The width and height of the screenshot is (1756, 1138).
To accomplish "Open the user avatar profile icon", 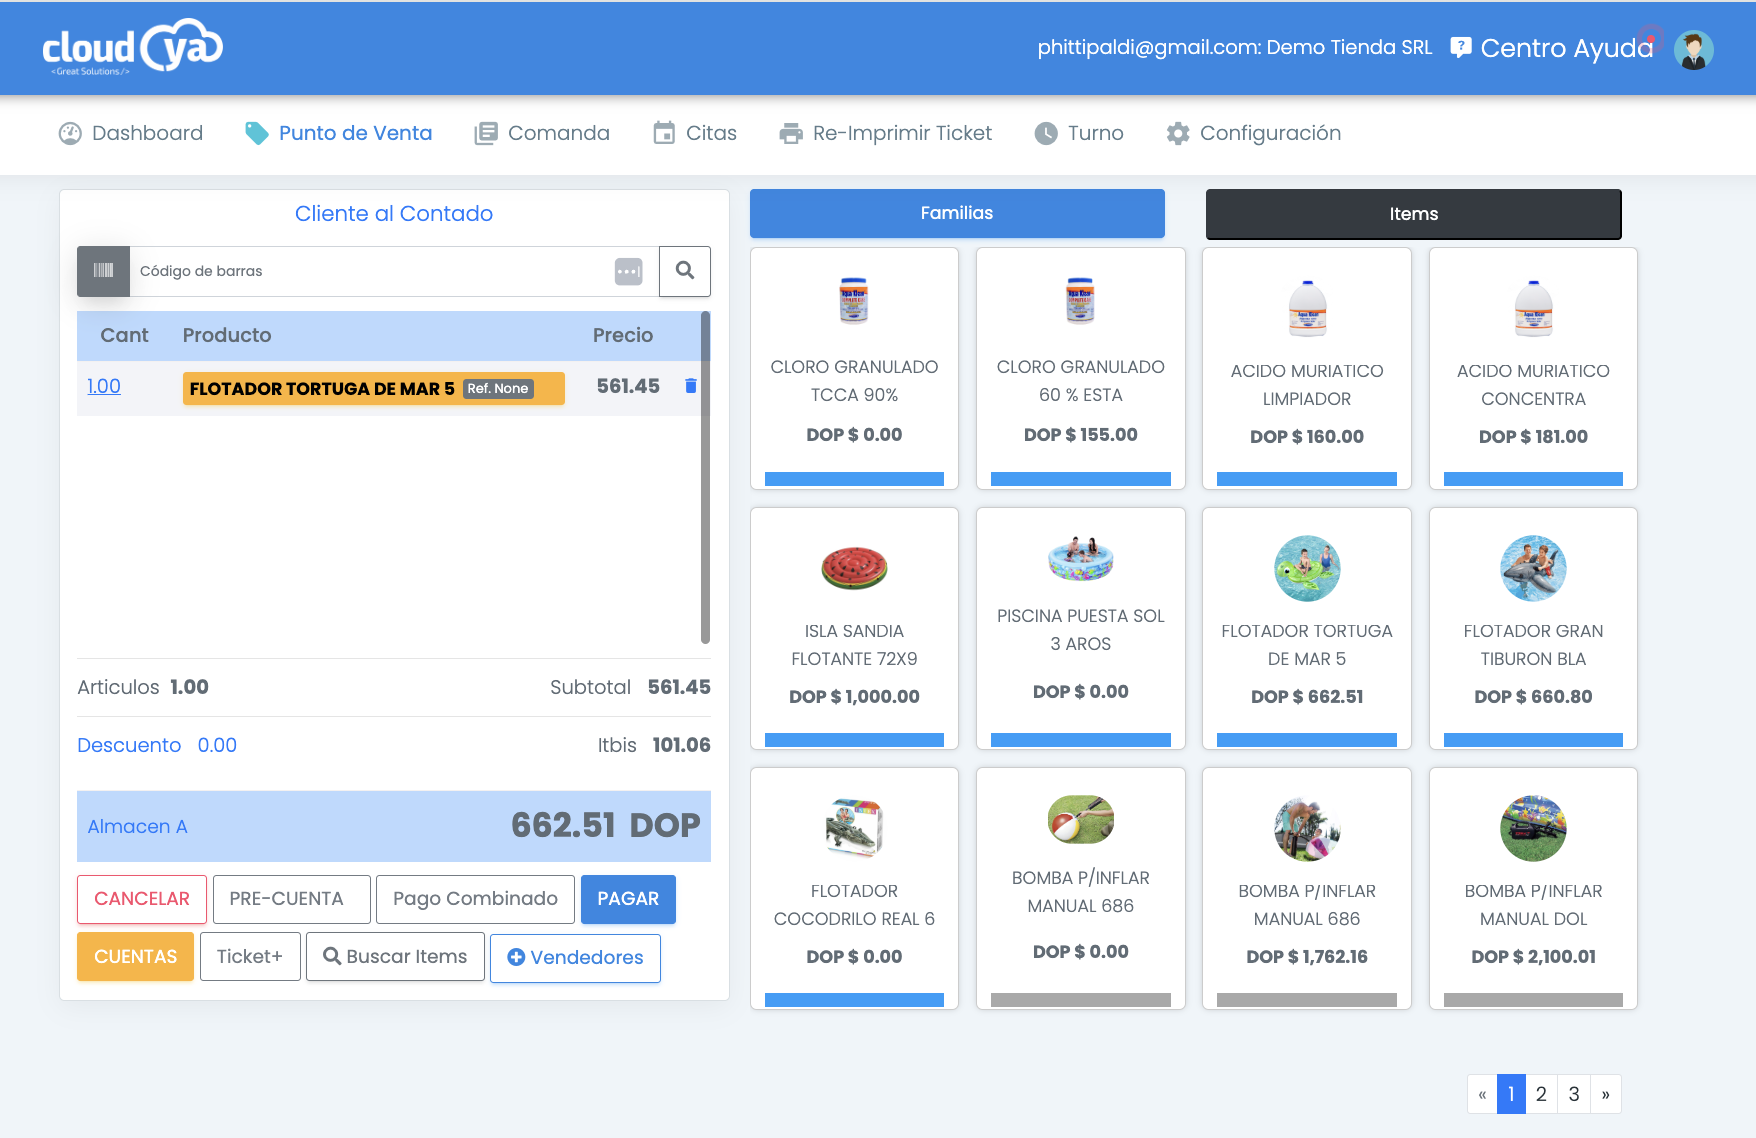I will tap(1693, 49).
